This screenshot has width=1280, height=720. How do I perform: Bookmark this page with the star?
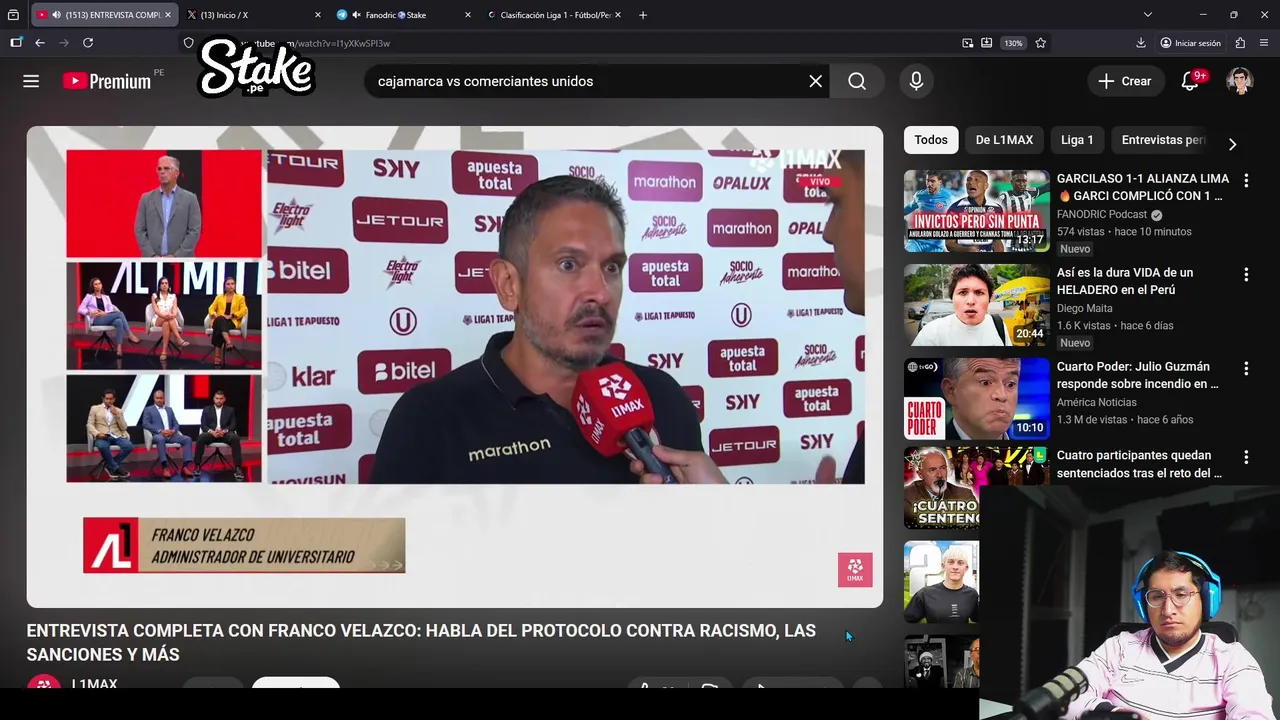tap(1041, 43)
